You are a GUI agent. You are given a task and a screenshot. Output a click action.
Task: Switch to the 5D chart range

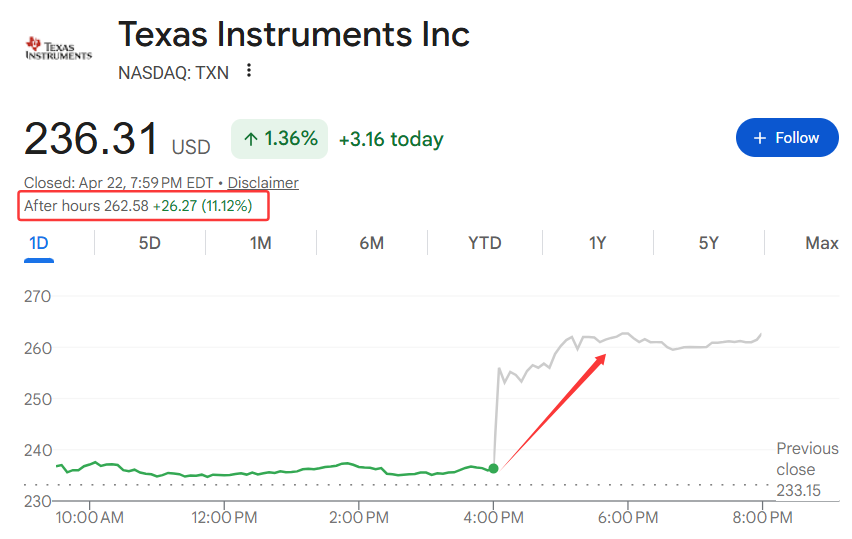point(149,243)
